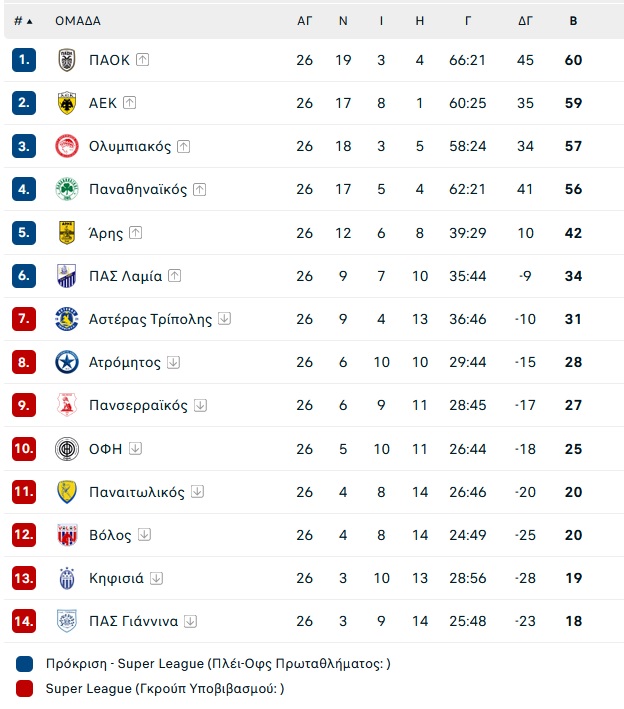Click Παναθηναϊκός shamrock crest
The width and height of the screenshot is (624, 709).
click(x=67, y=189)
